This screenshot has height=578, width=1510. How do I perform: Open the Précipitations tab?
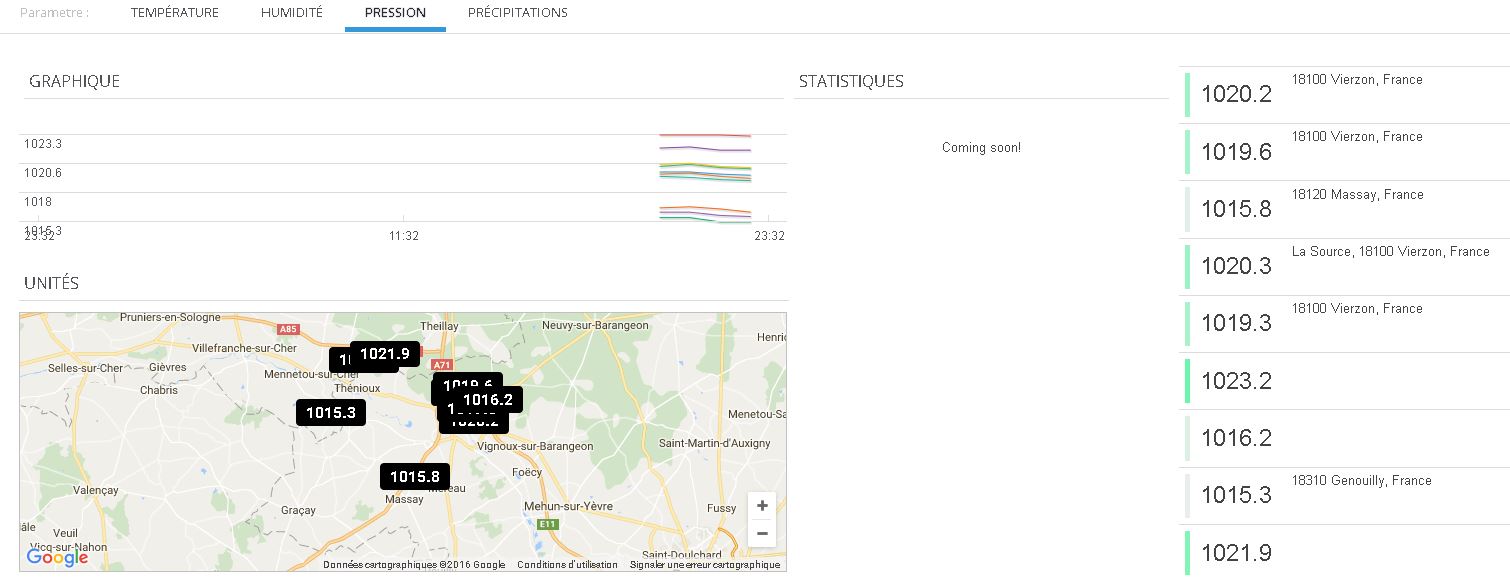click(x=517, y=13)
